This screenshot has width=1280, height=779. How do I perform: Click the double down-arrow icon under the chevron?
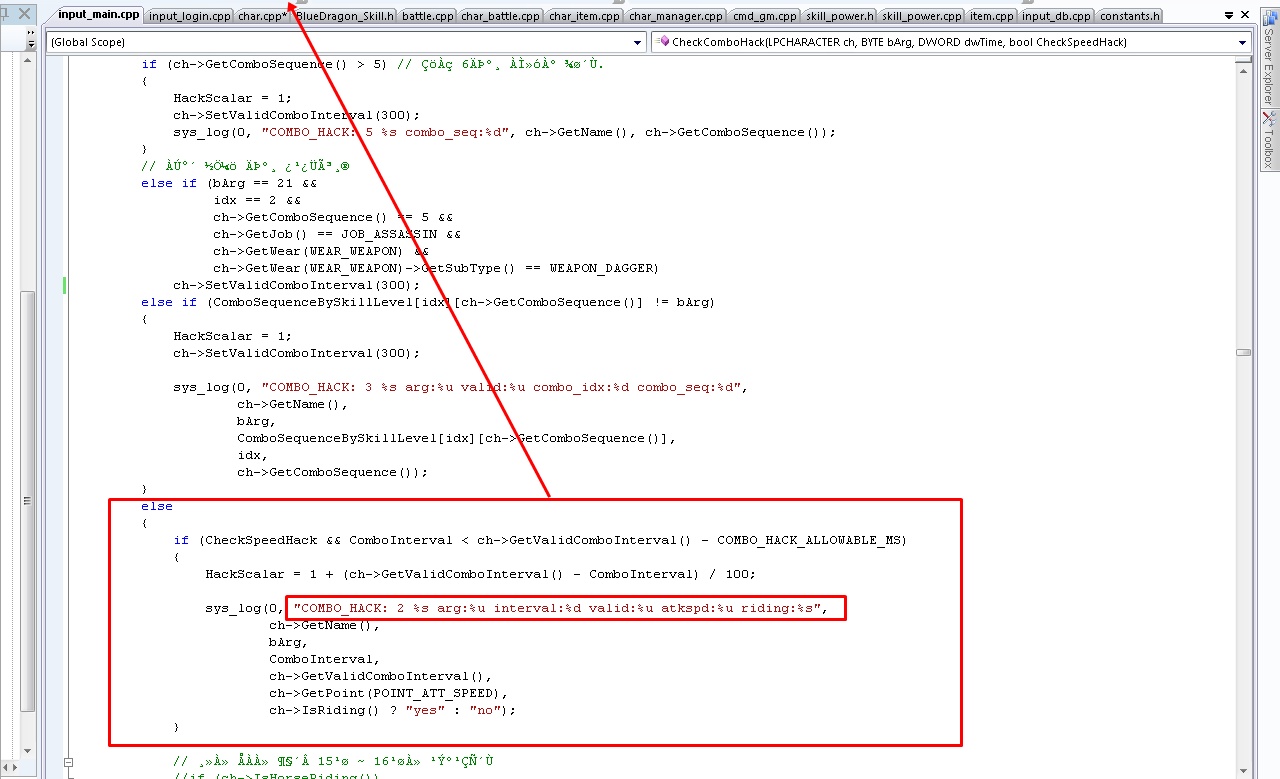click(x=31, y=43)
